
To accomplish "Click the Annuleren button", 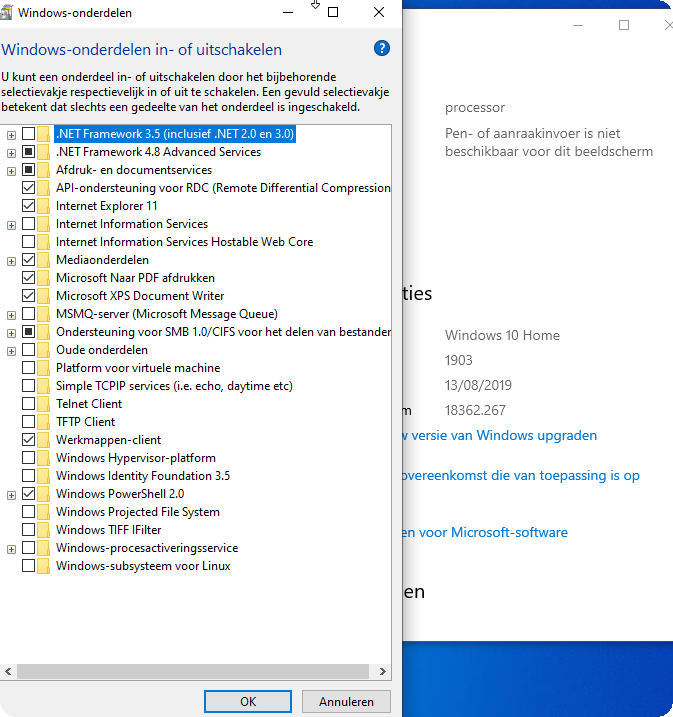I will [346, 702].
